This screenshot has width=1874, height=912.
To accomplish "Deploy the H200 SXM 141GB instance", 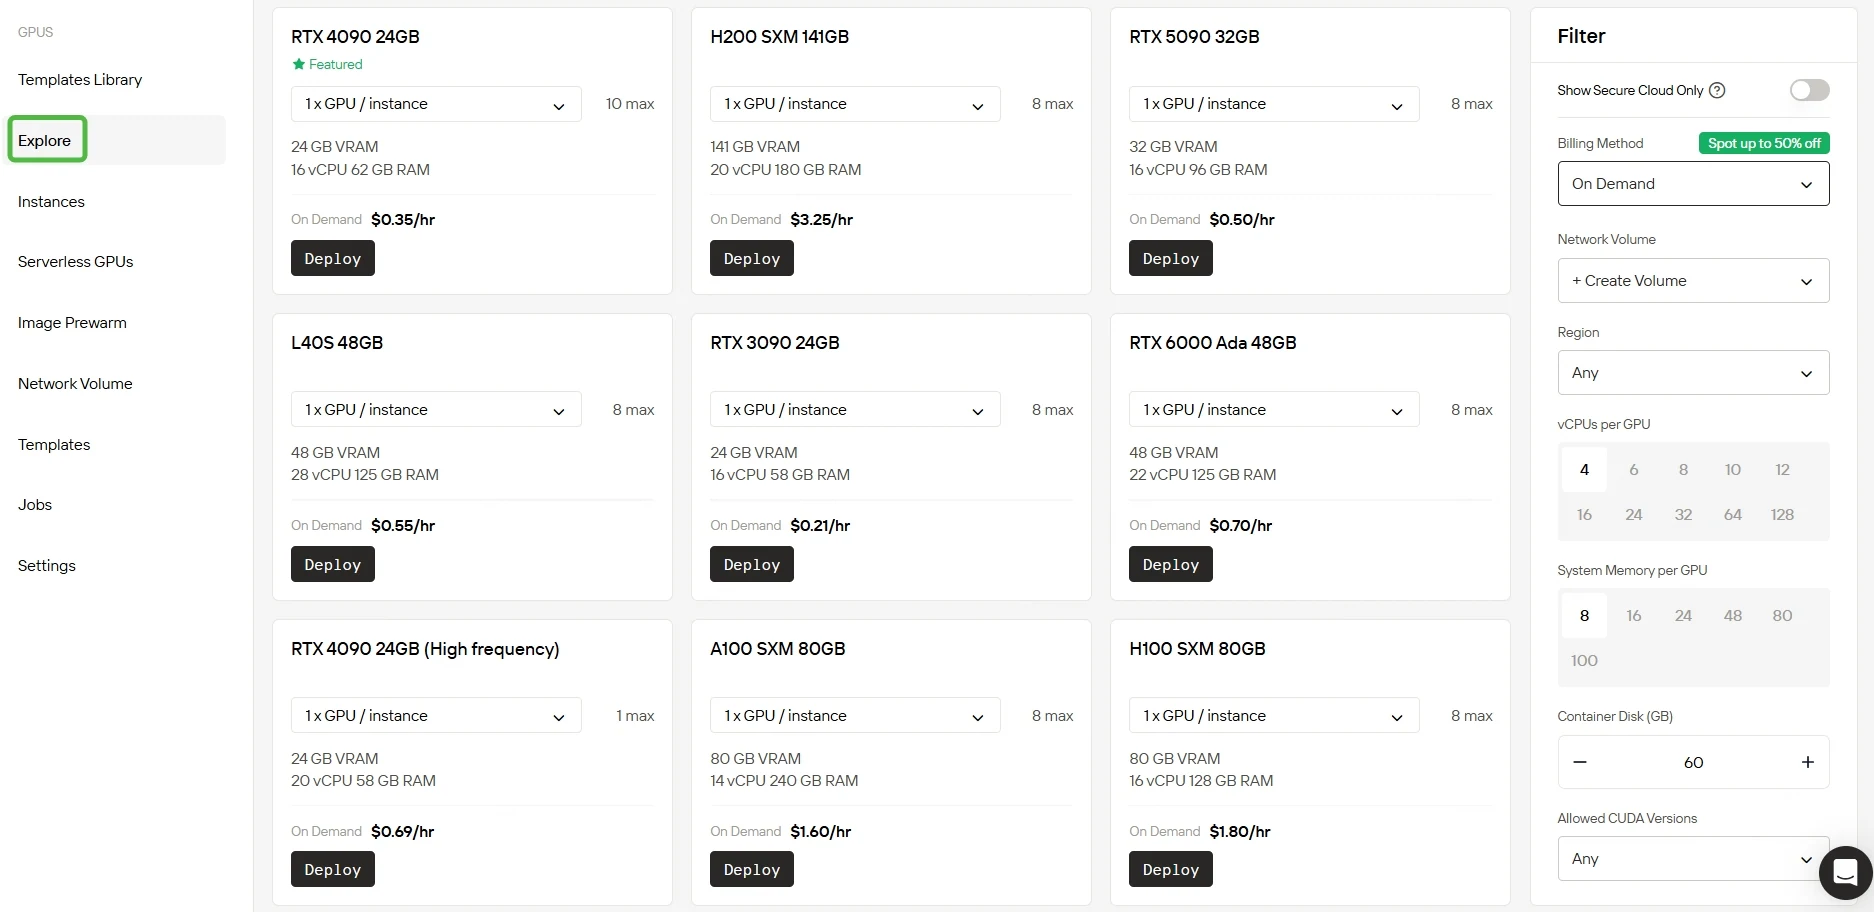I will coord(752,258).
